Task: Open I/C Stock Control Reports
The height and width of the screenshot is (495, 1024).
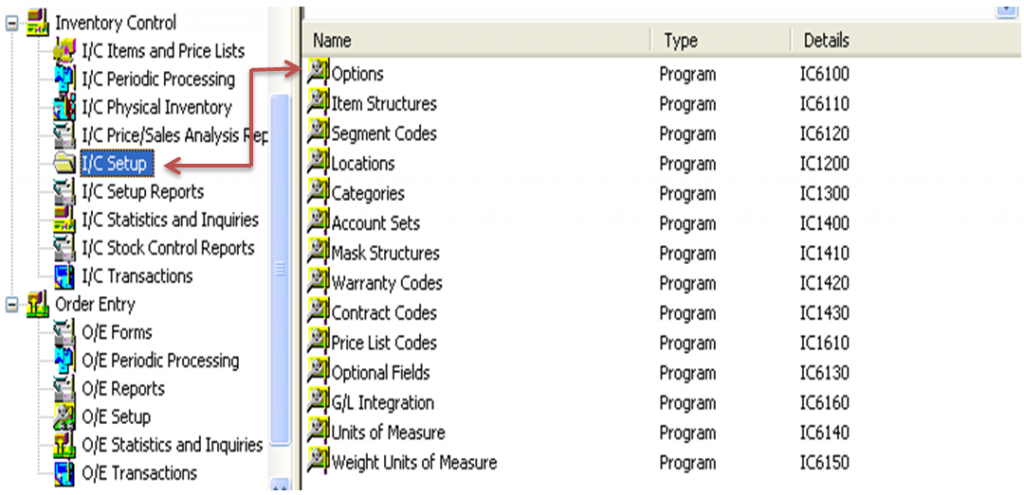Action: click(168, 248)
